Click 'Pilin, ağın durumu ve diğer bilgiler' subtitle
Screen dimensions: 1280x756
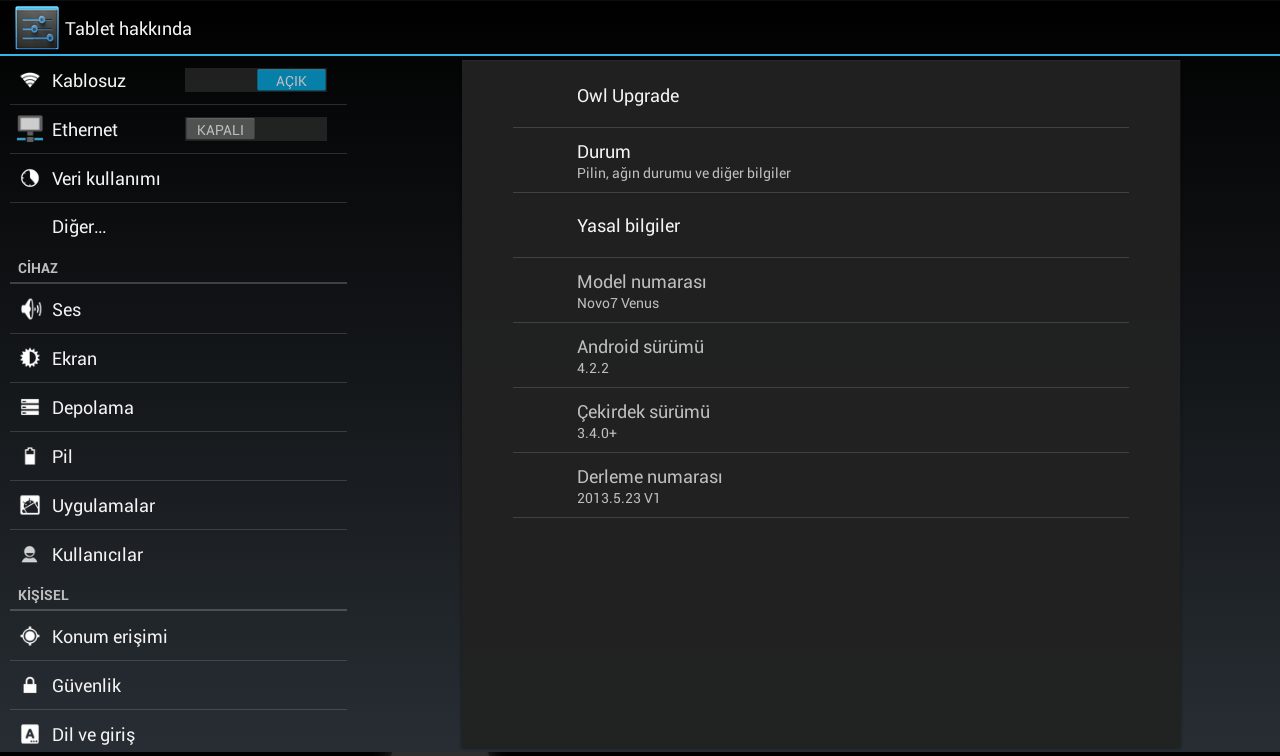pos(684,173)
